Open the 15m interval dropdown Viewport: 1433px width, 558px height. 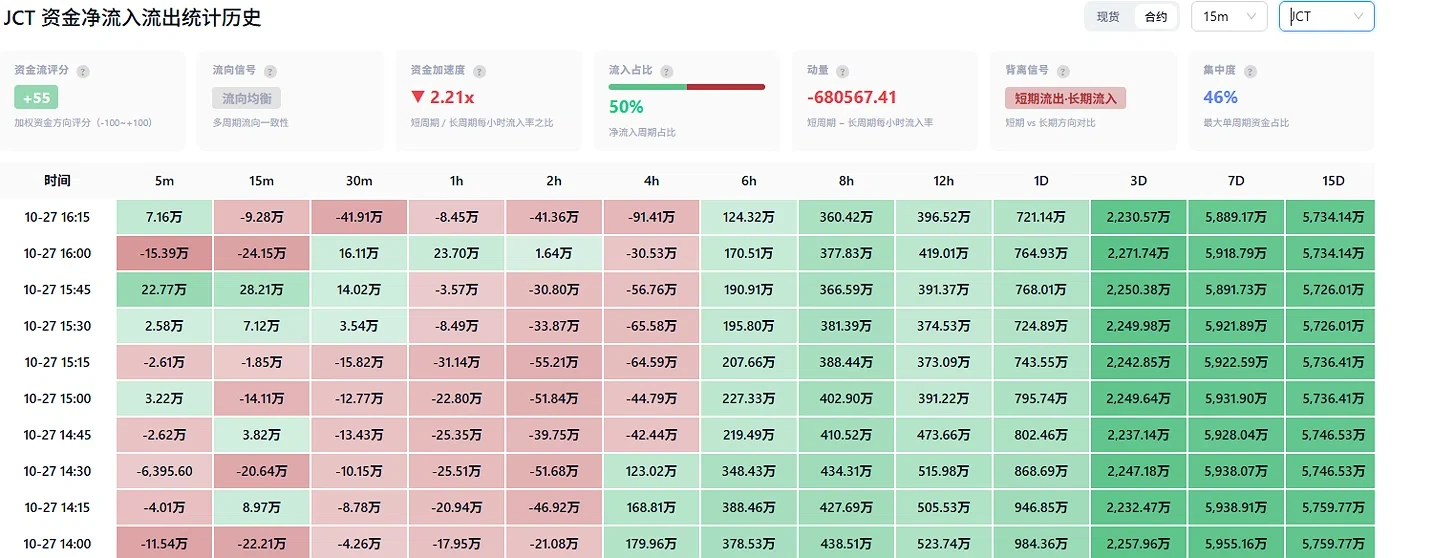tap(1229, 16)
